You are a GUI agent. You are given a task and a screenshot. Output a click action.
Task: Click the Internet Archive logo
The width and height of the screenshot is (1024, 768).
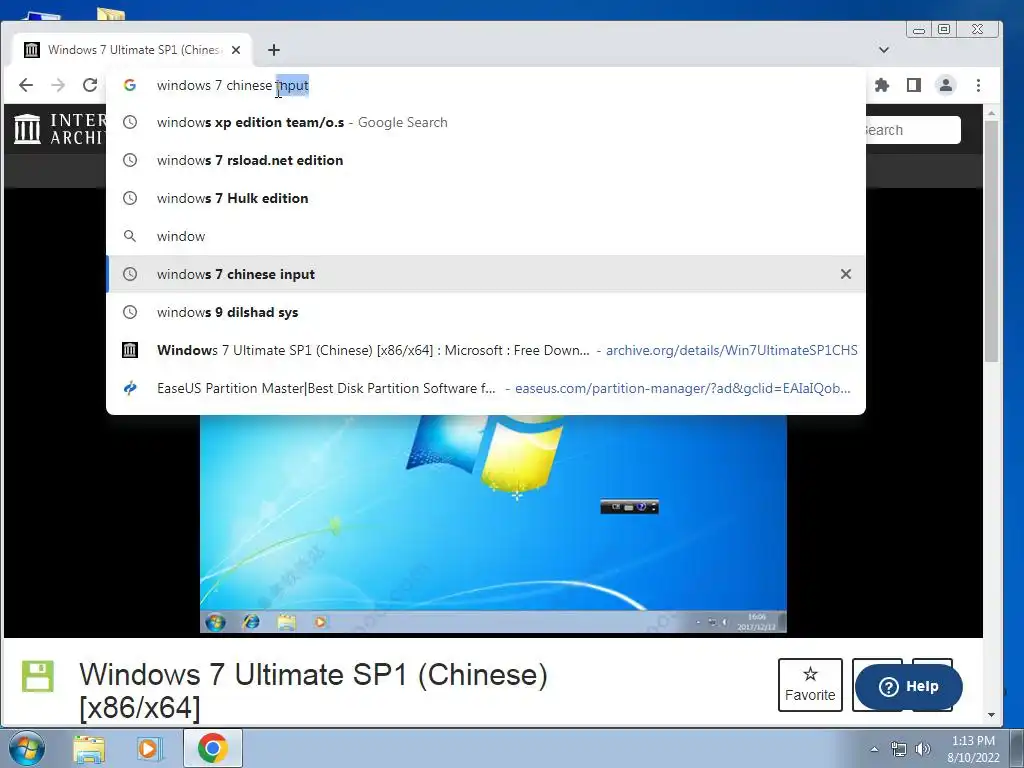(x=59, y=129)
